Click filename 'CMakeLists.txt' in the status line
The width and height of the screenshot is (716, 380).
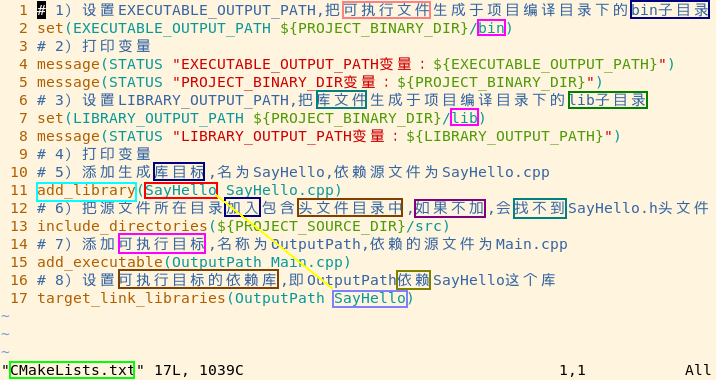coord(72,370)
